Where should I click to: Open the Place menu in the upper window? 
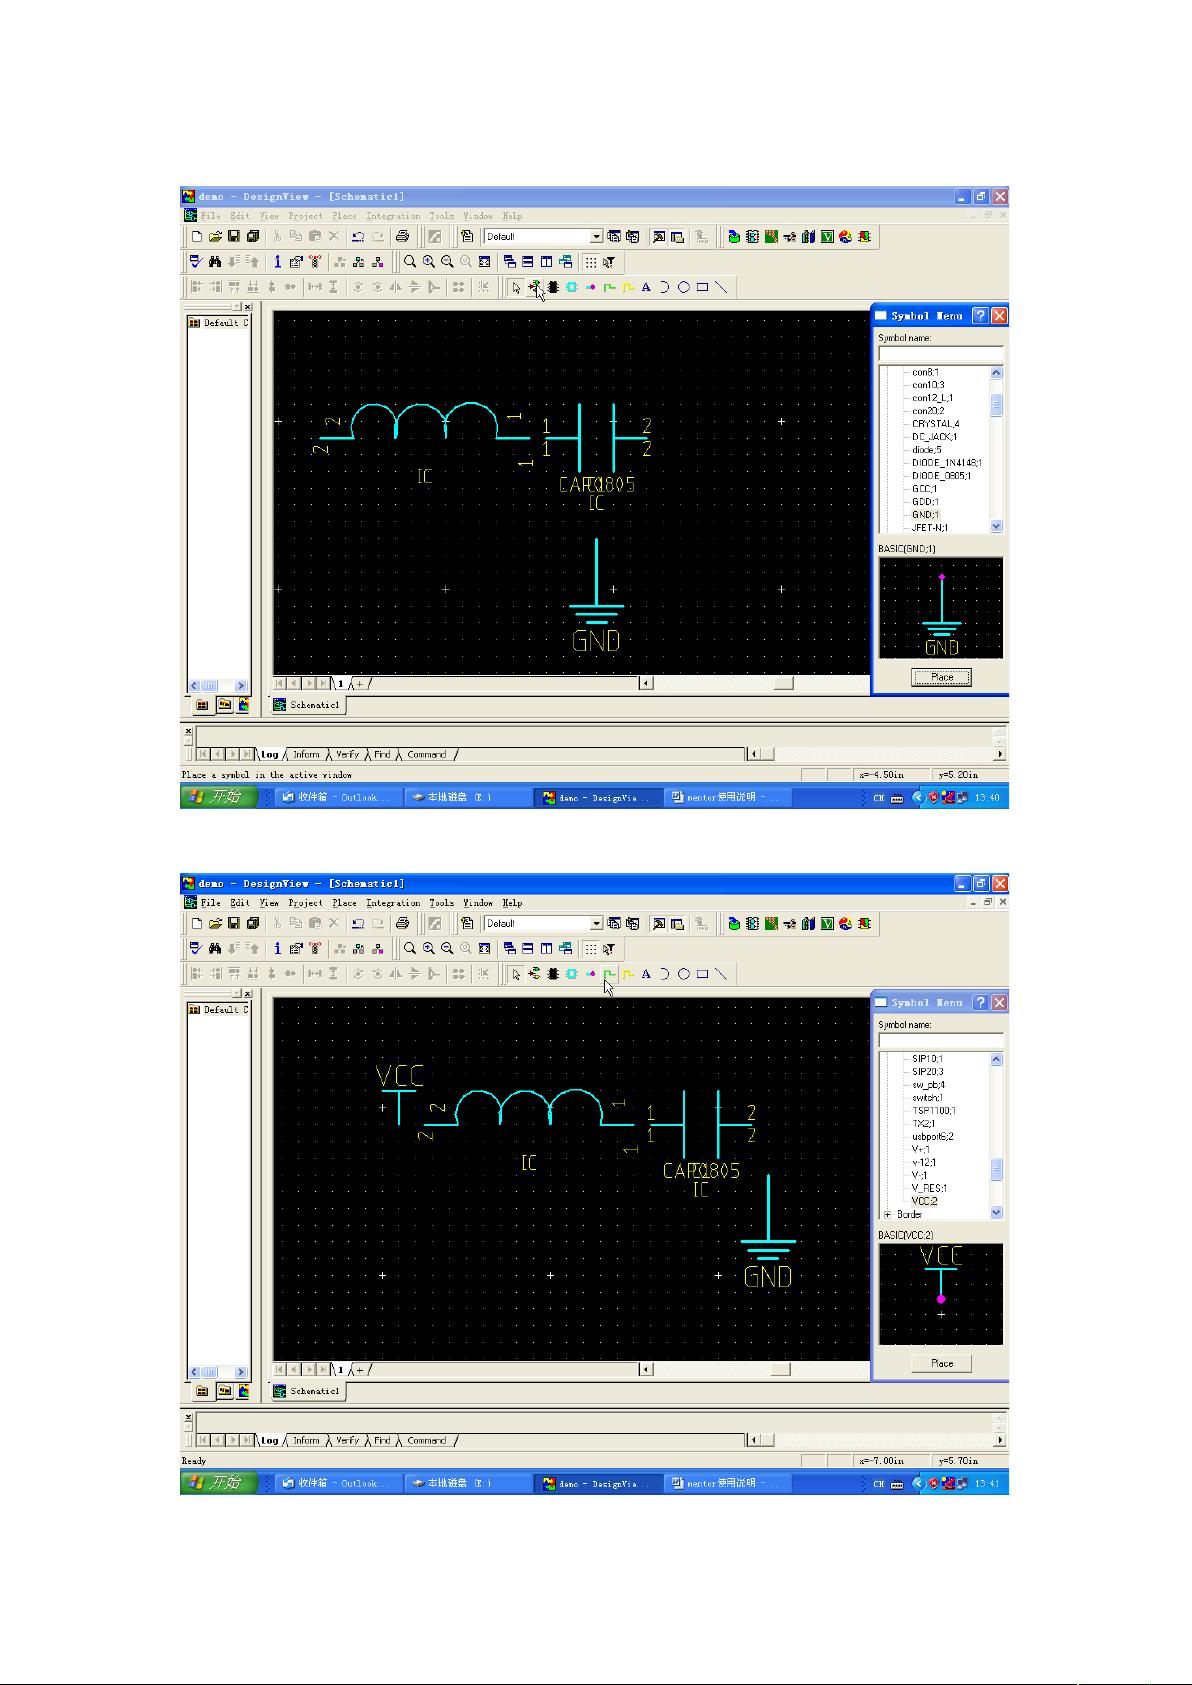pos(344,216)
